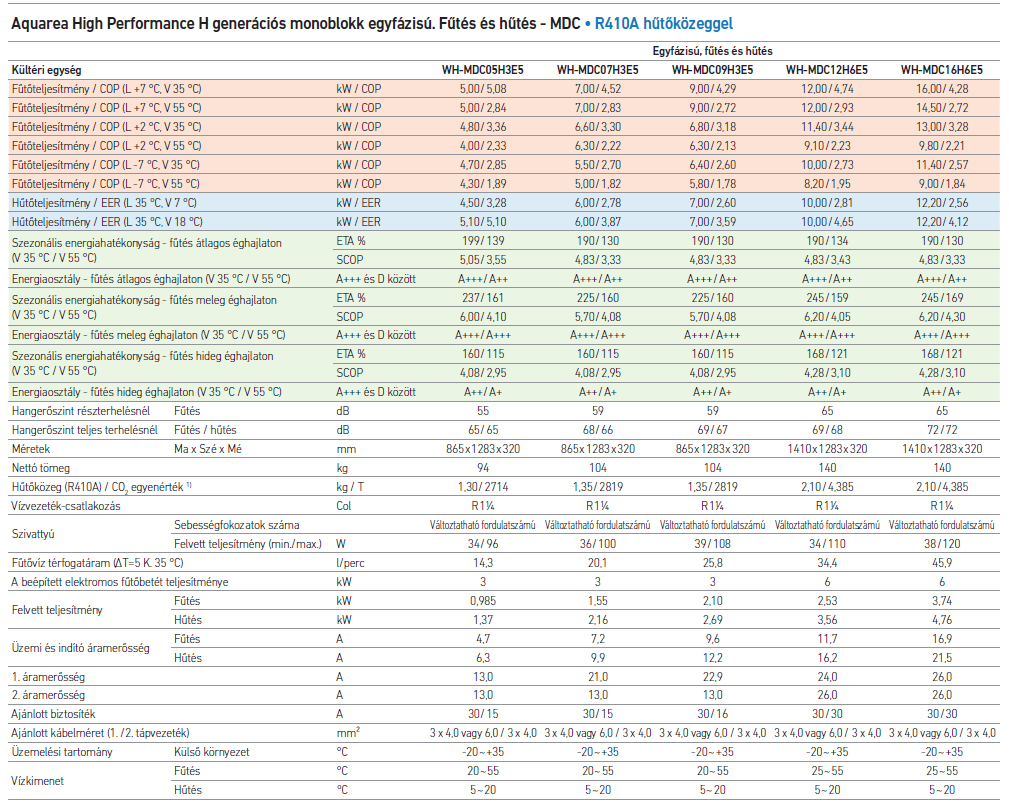Click flow rate value 45,9
The image size is (1009, 806).
tap(942, 563)
